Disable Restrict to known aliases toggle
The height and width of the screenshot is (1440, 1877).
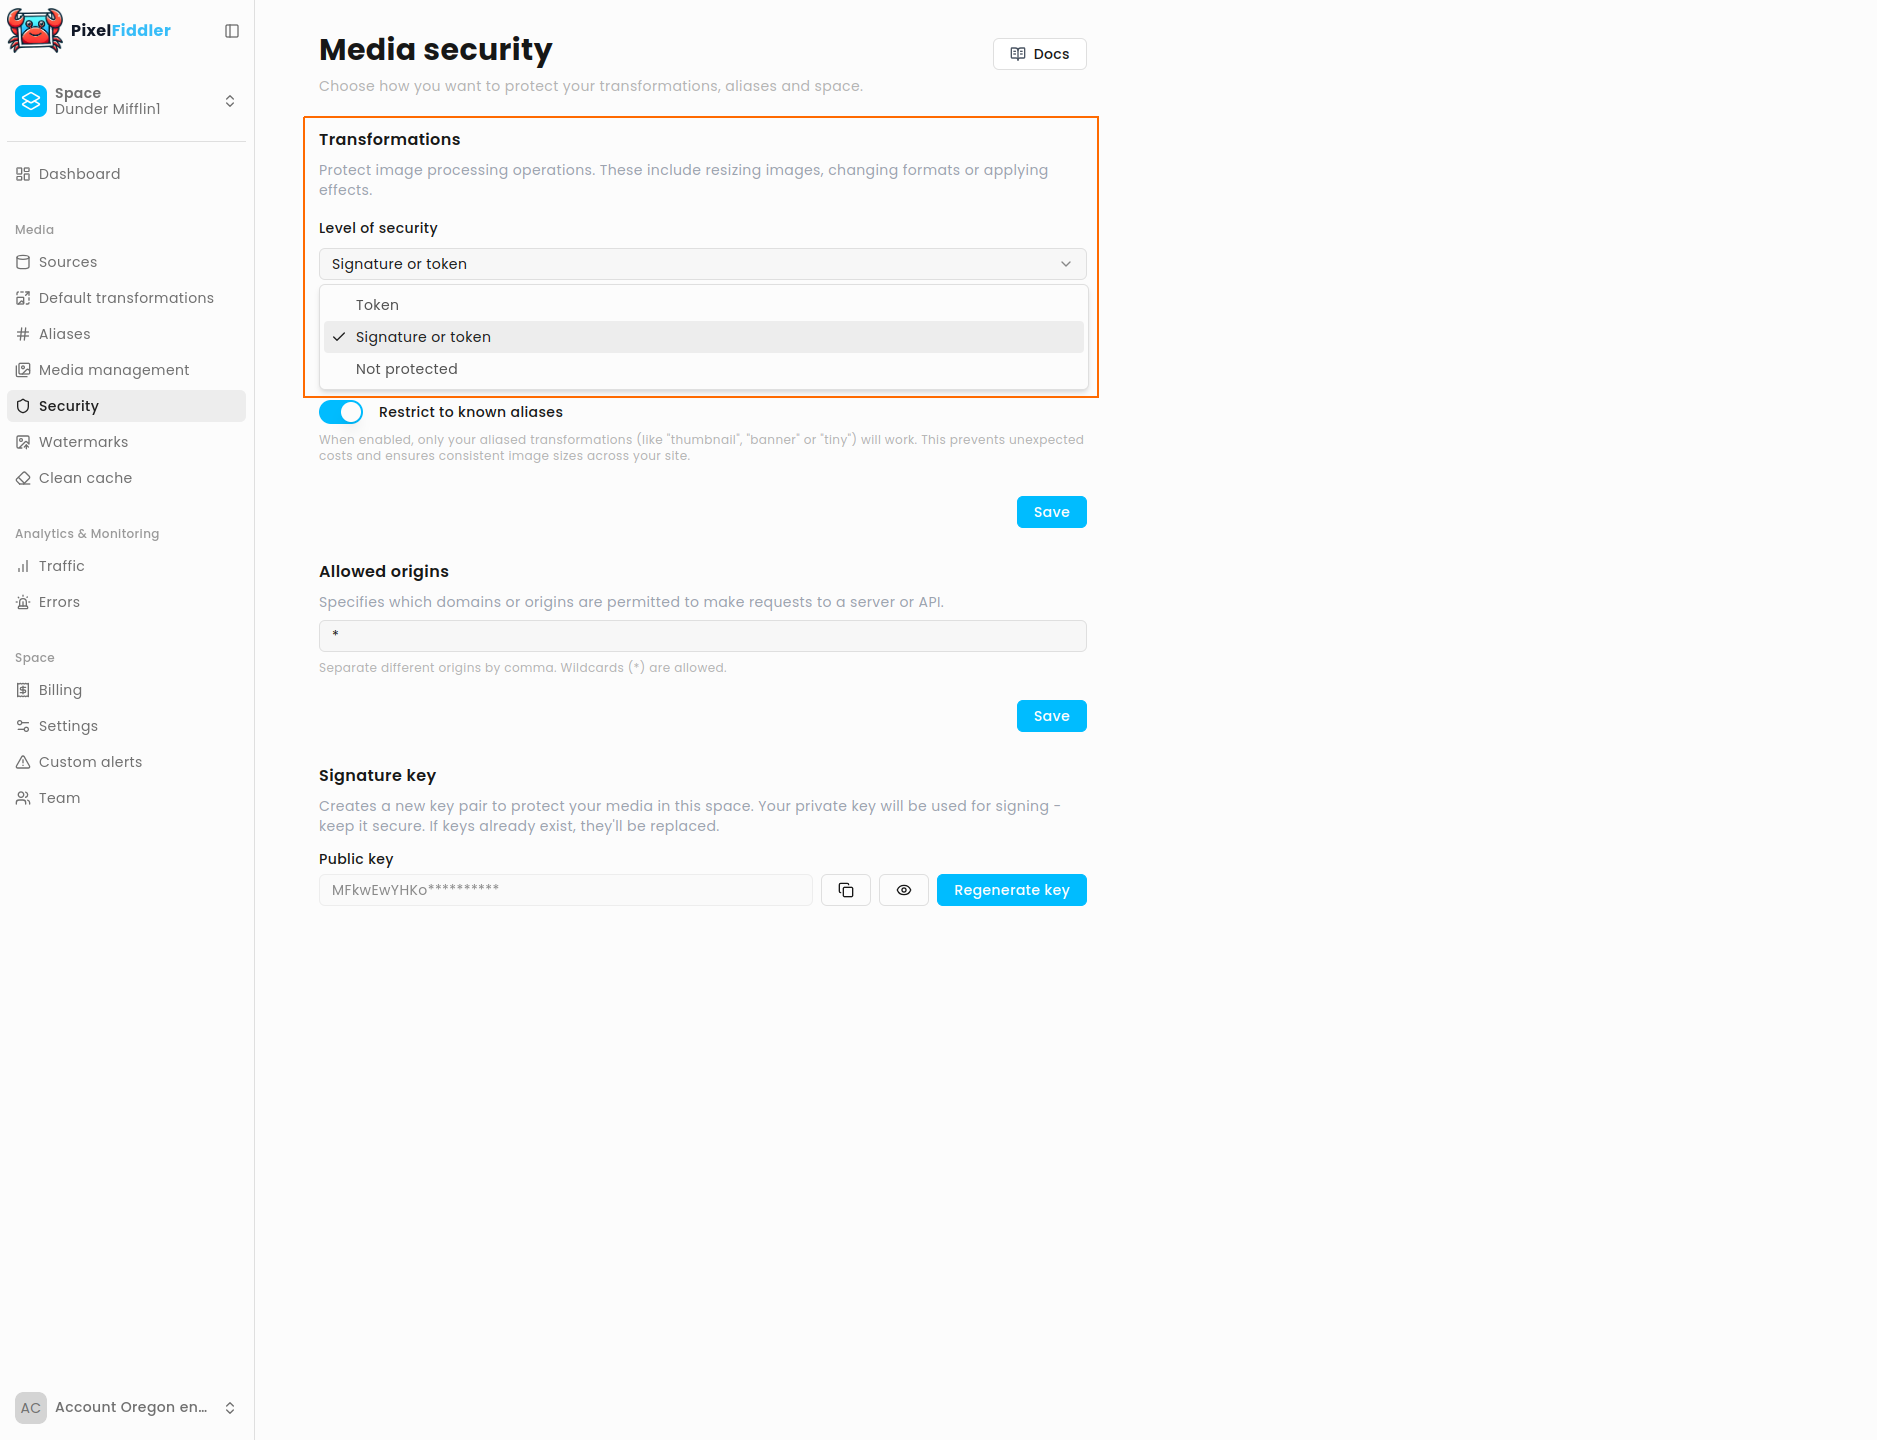[341, 412]
